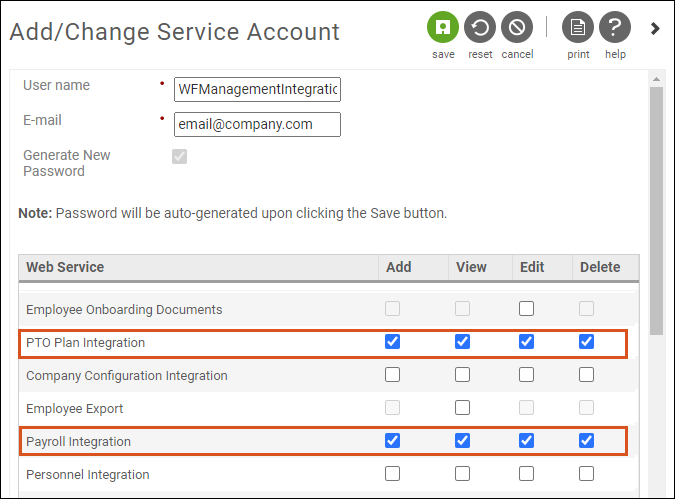Click the green save icon
This screenshot has width=675, height=499.
(x=443, y=28)
